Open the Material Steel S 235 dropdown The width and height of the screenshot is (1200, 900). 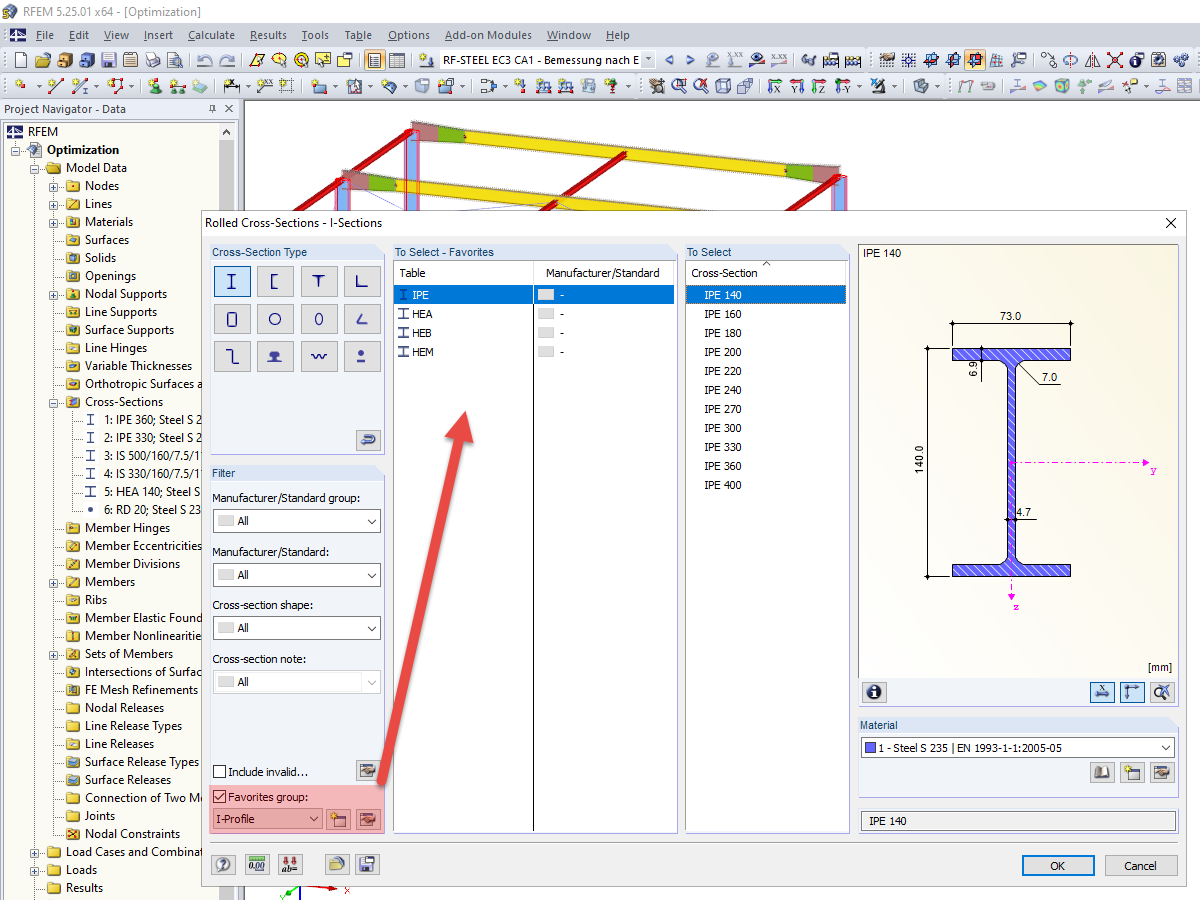[x=1017, y=748]
